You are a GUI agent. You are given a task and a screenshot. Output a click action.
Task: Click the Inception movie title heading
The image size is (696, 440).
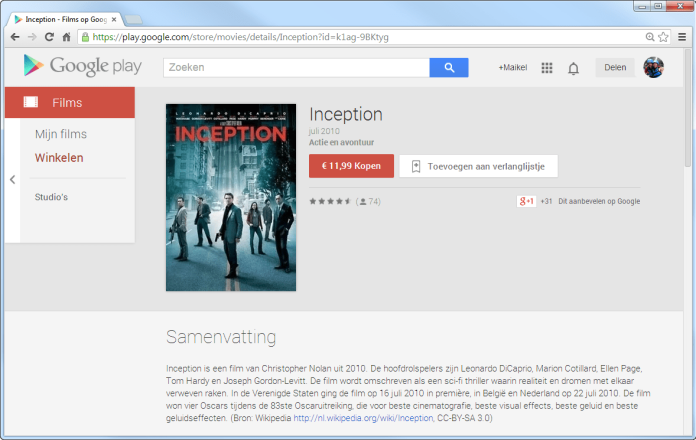(x=346, y=115)
